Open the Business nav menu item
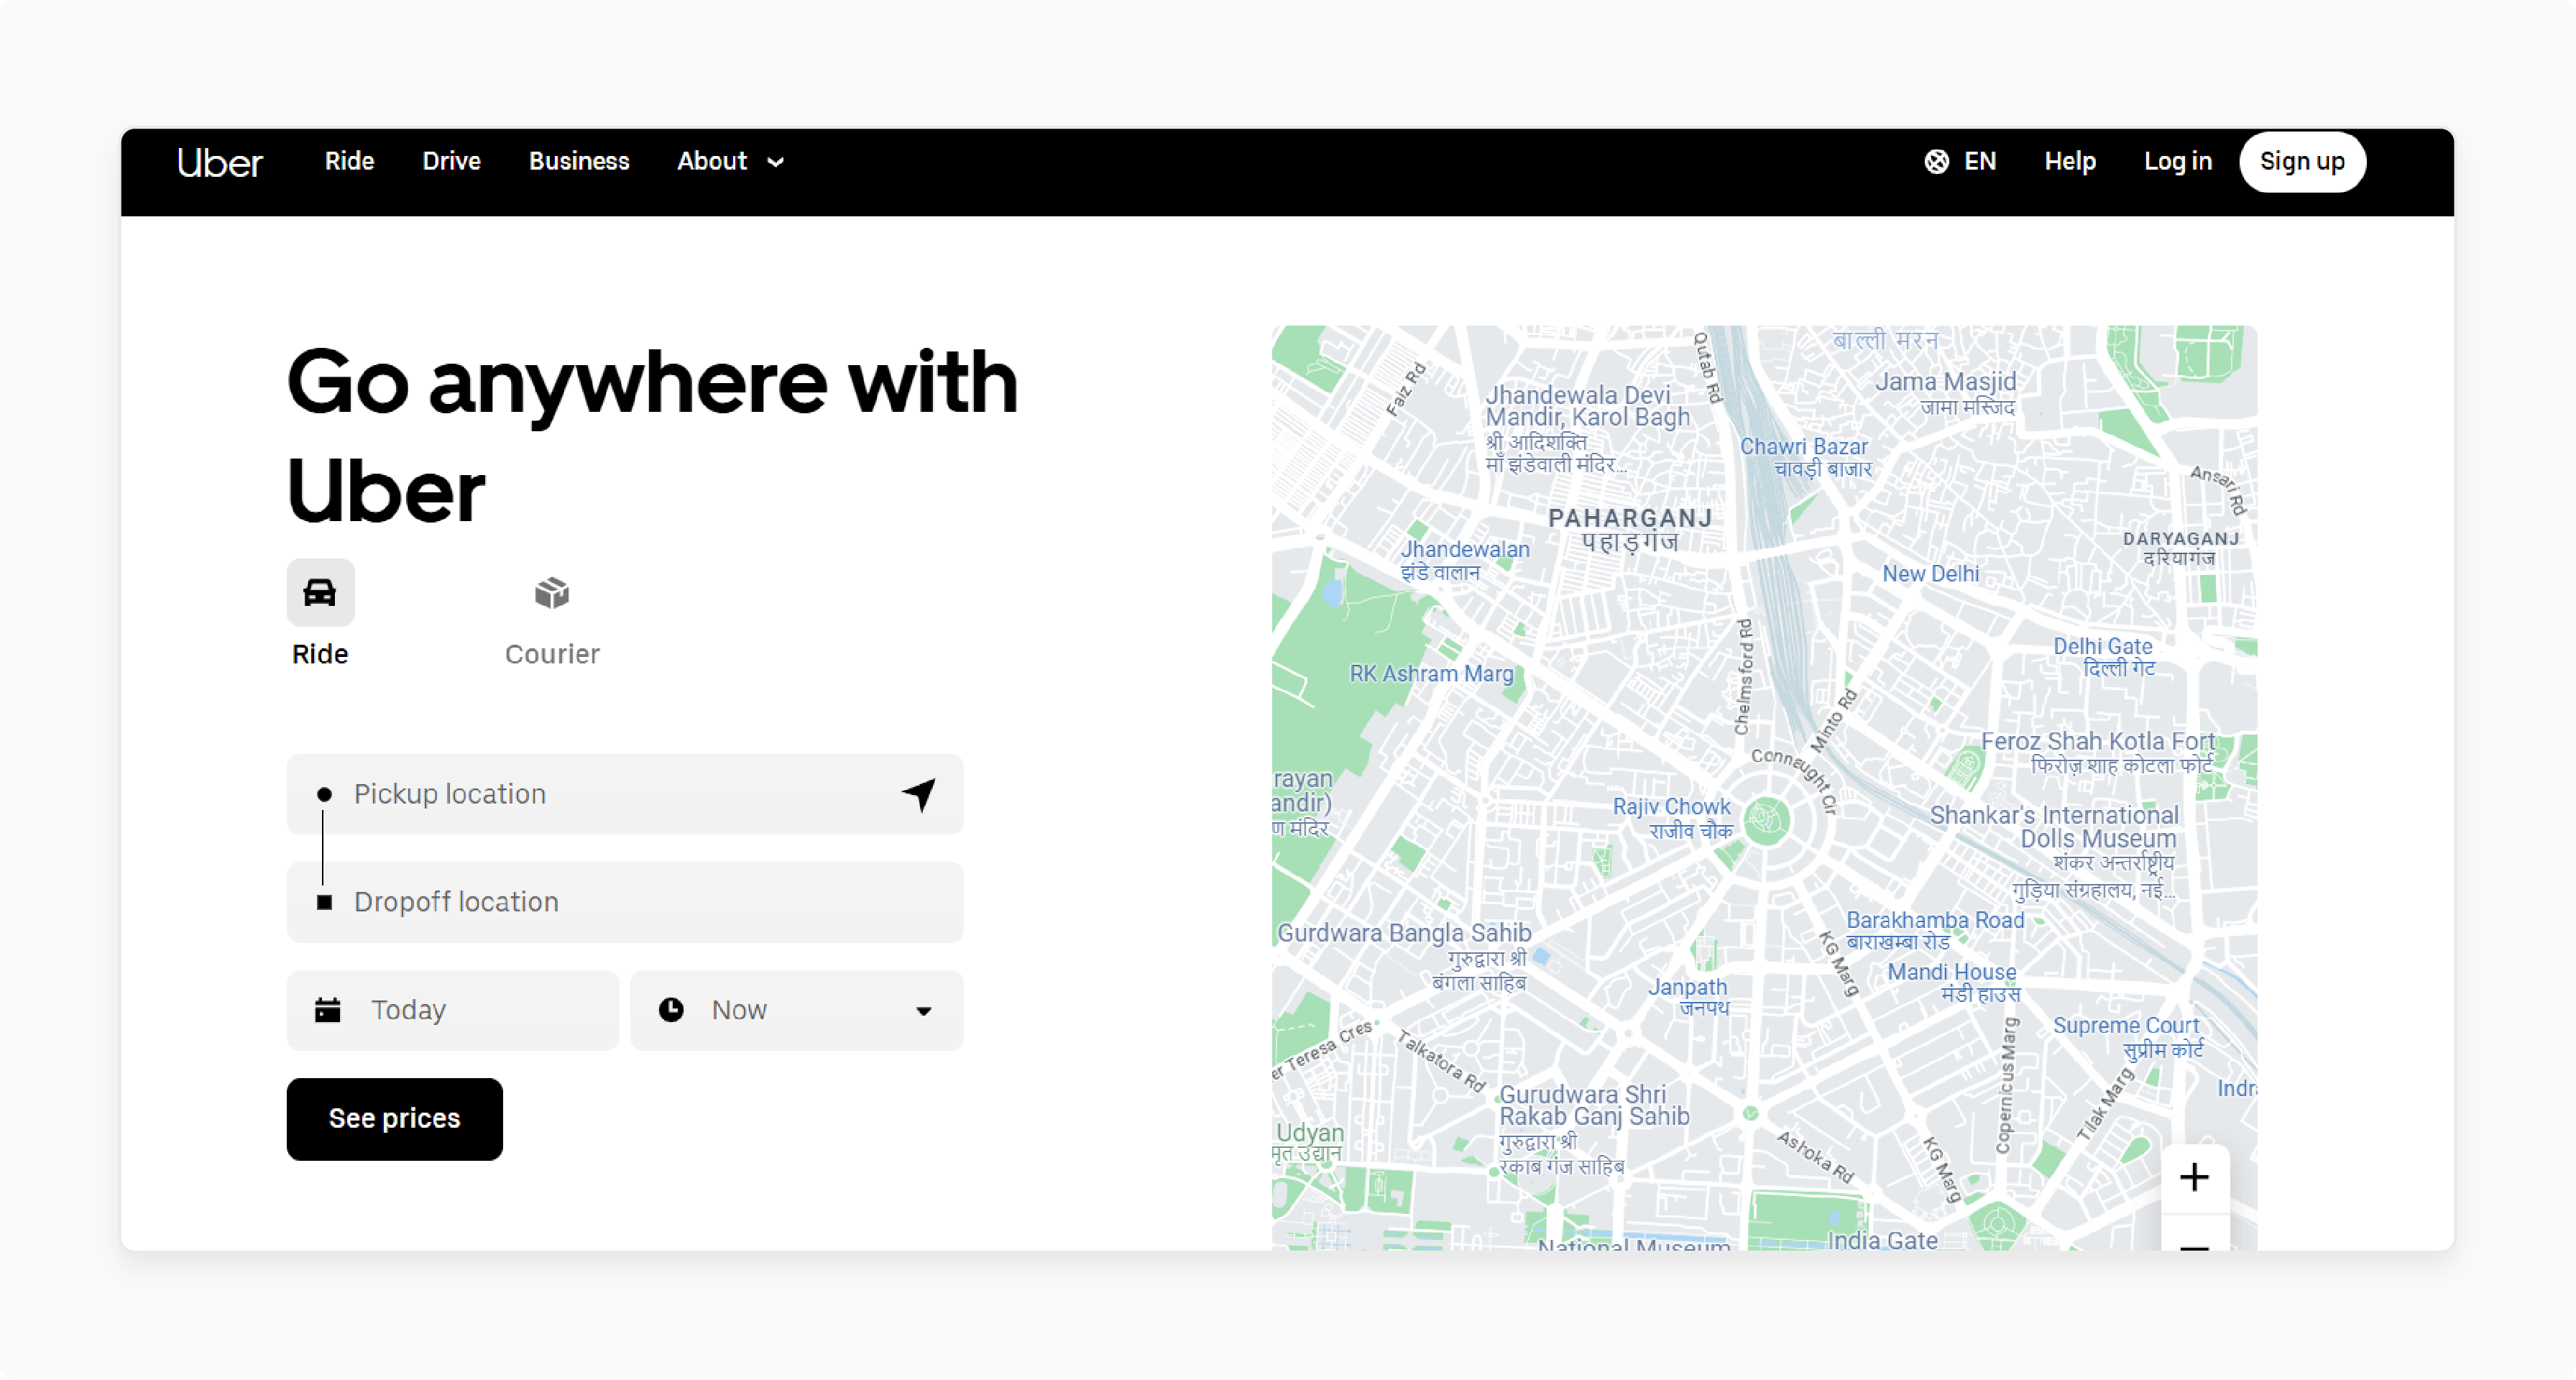This screenshot has width=2576, height=1380. pos(579,161)
